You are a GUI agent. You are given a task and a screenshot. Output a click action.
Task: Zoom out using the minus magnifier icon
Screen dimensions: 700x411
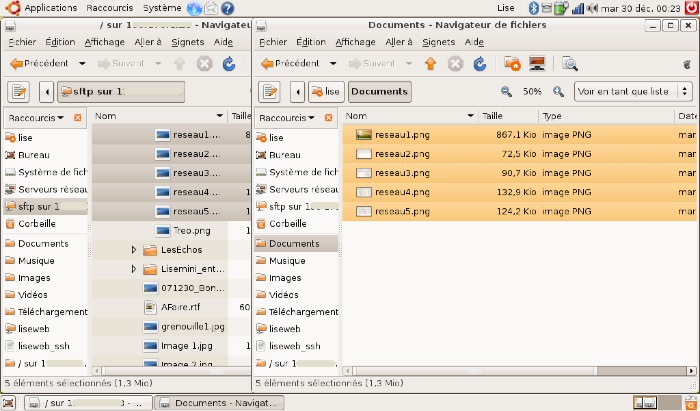pyautogui.click(x=506, y=91)
